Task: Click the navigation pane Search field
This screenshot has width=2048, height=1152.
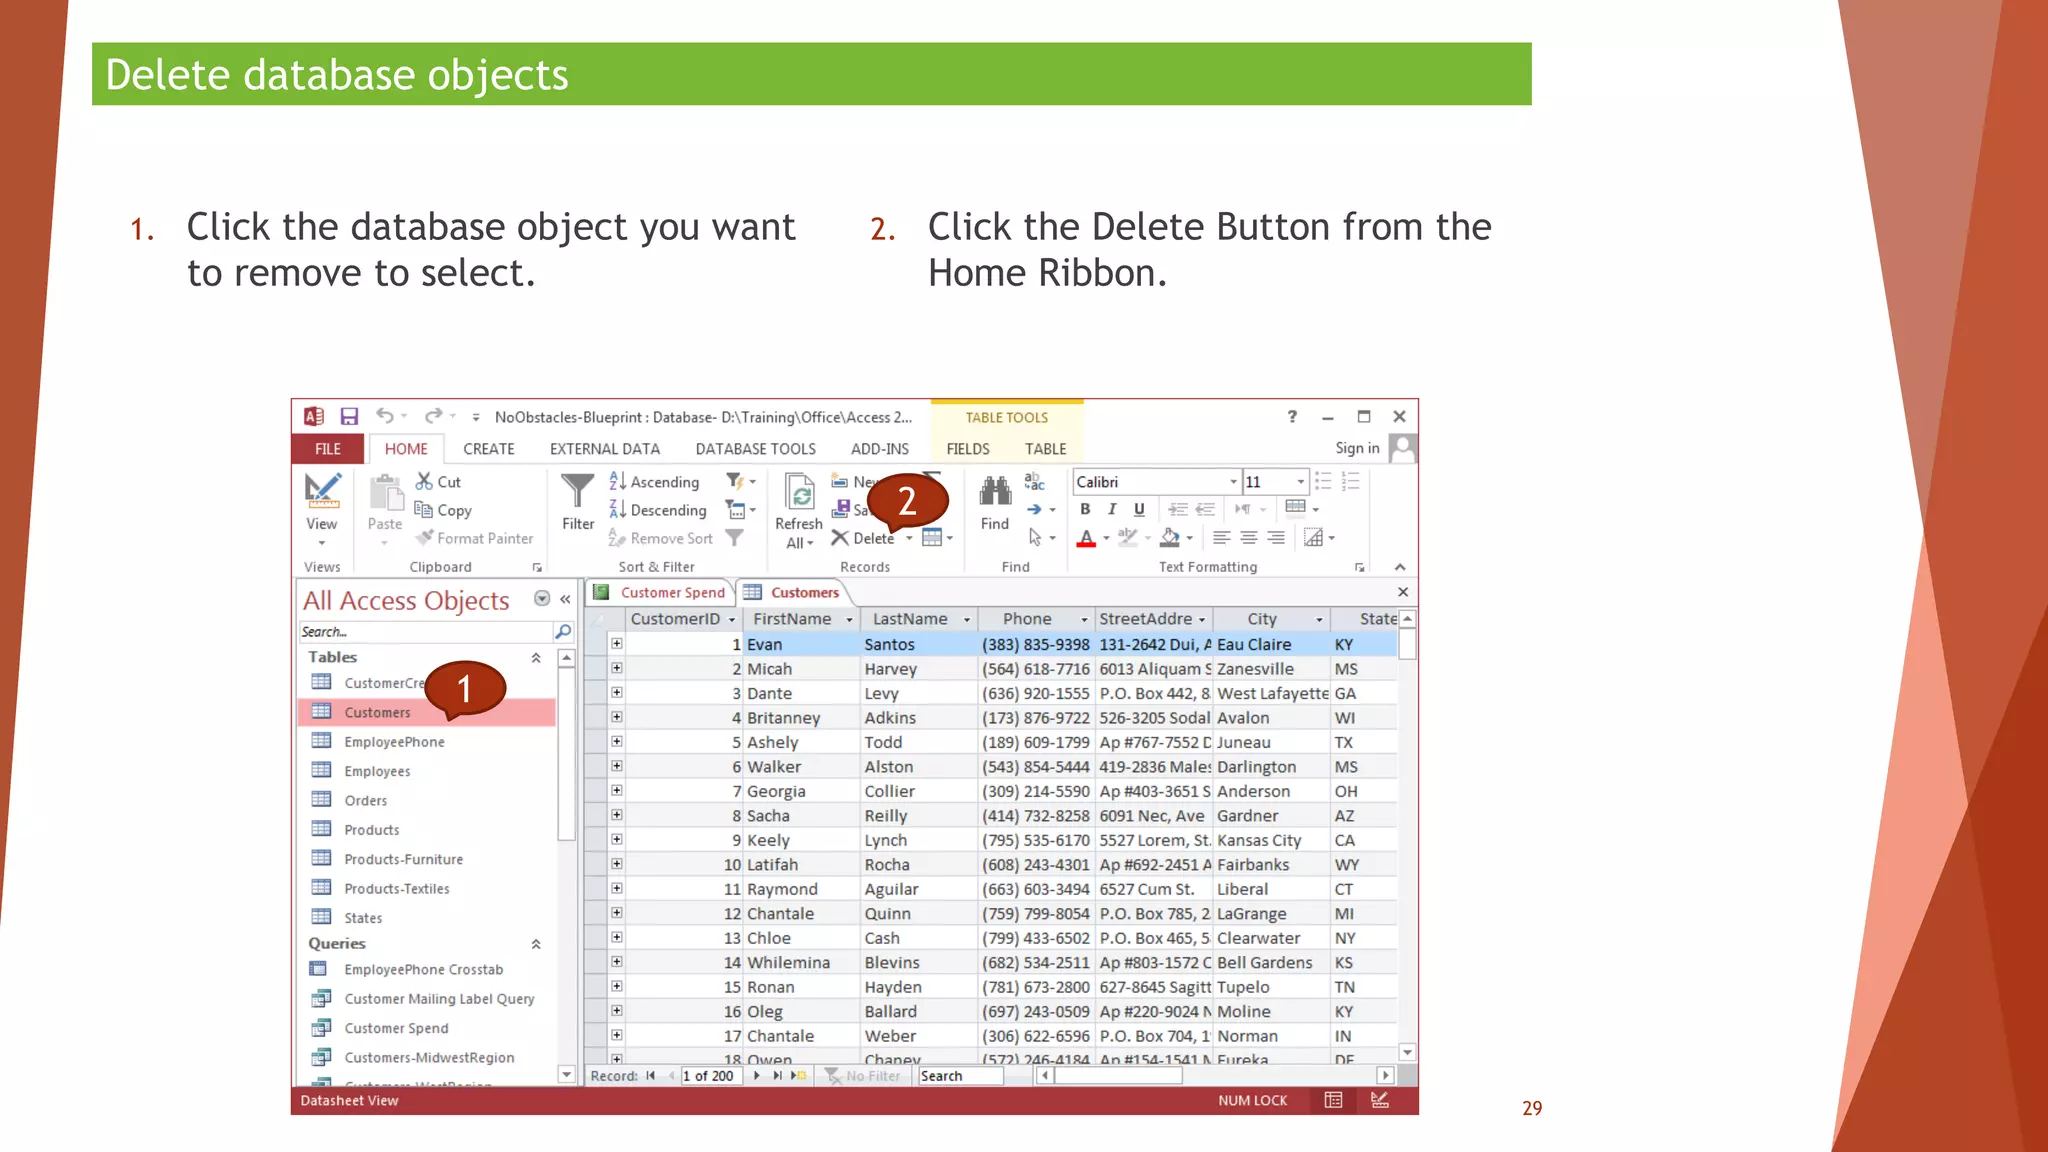Action: 426,632
